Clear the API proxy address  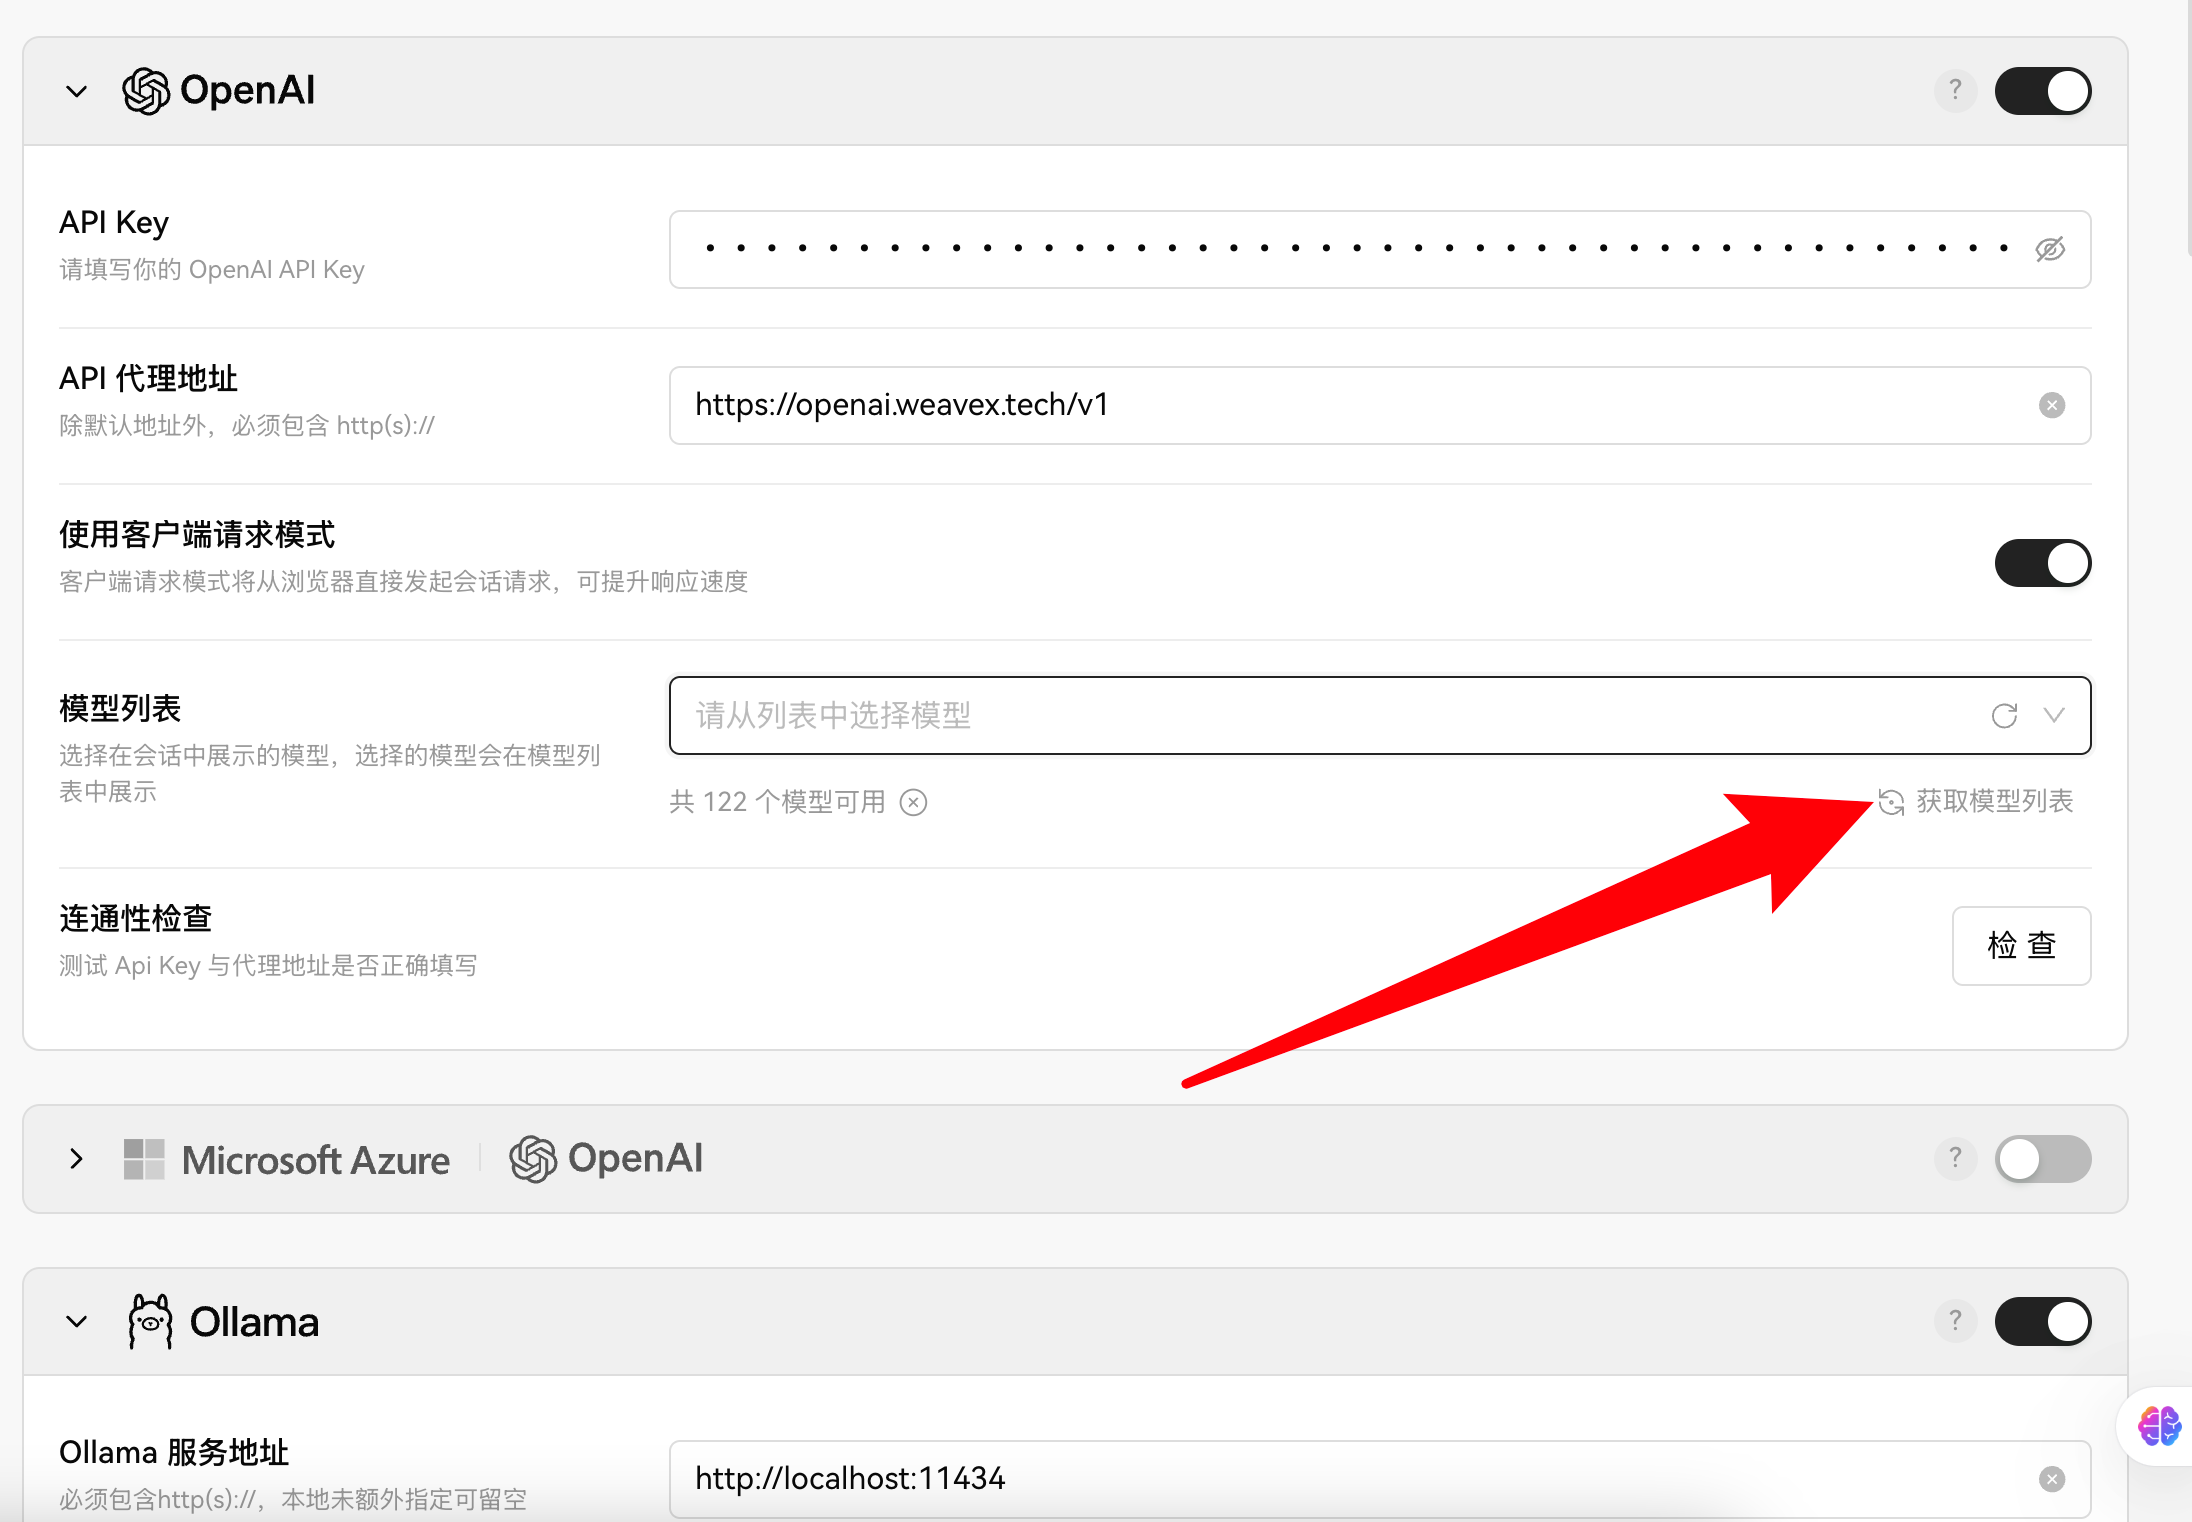click(2051, 405)
